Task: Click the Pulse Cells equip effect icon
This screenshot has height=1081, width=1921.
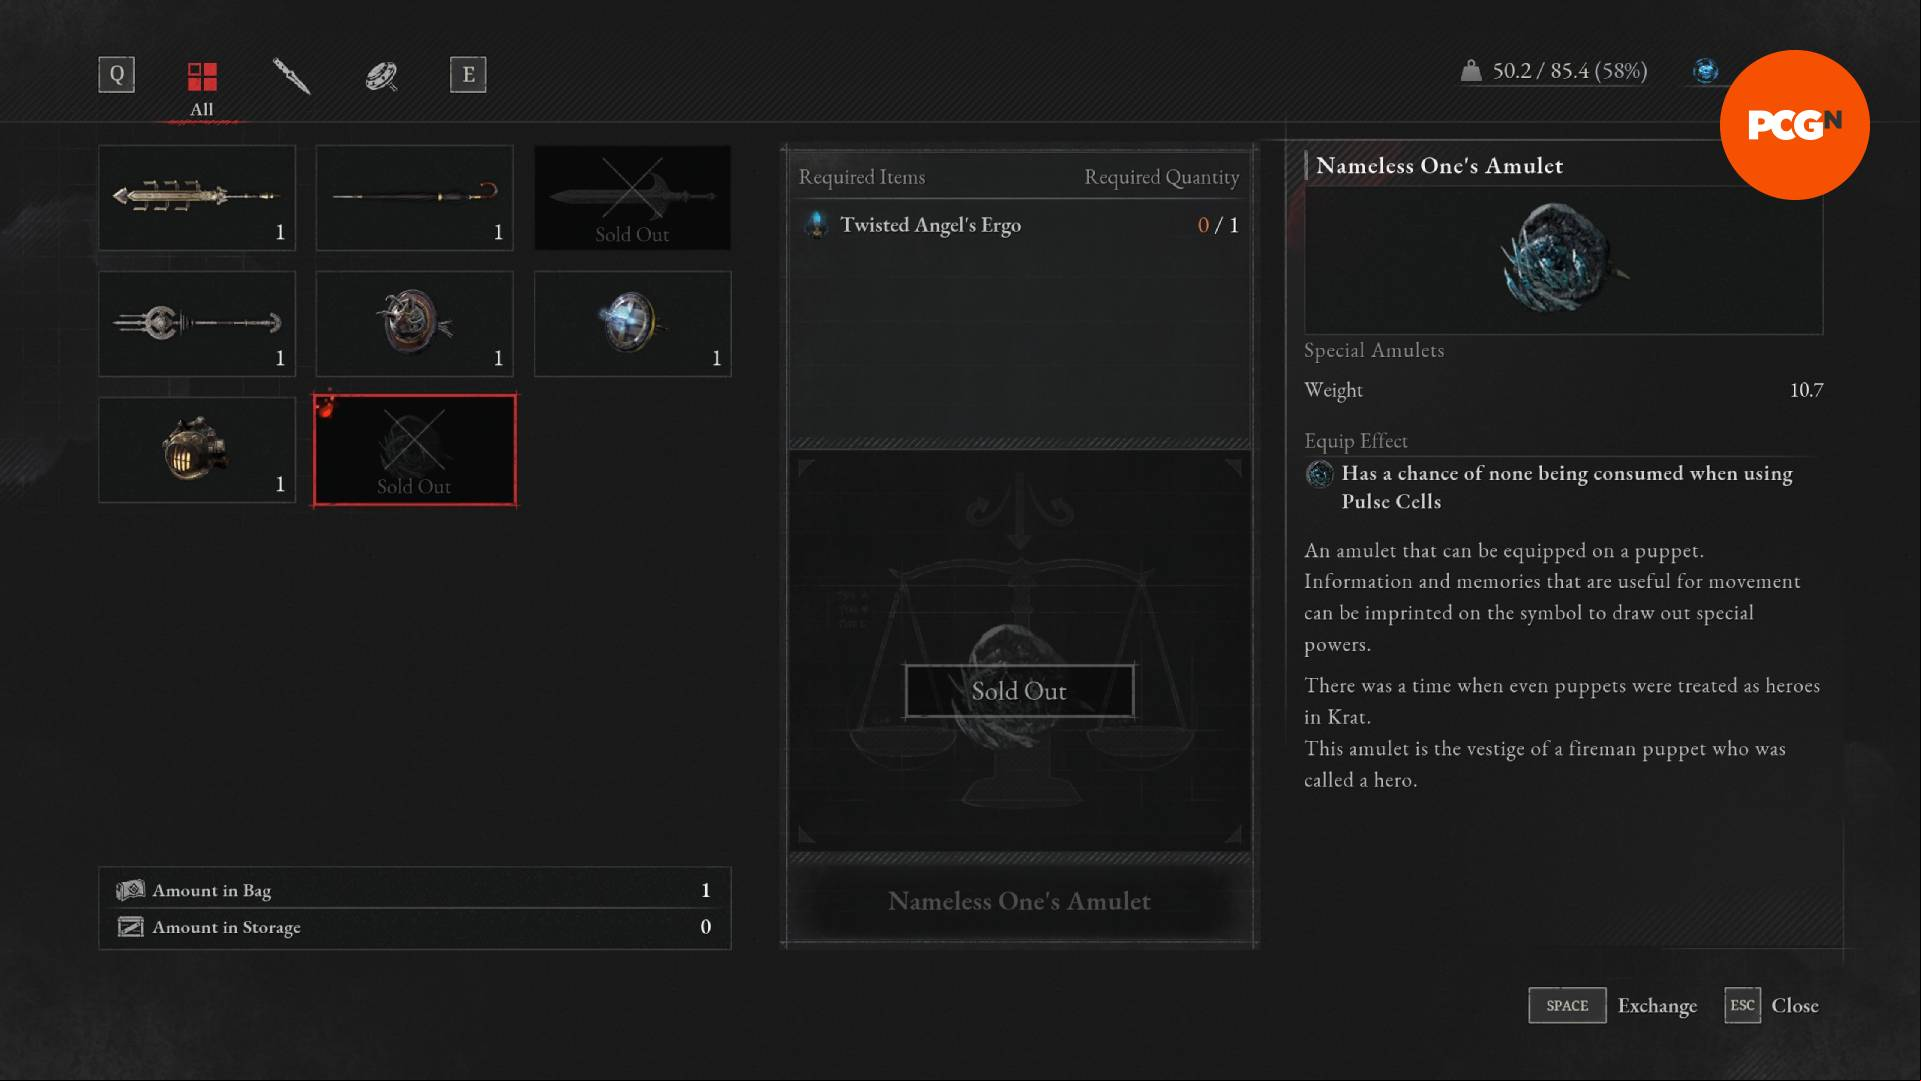Action: click(1320, 474)
